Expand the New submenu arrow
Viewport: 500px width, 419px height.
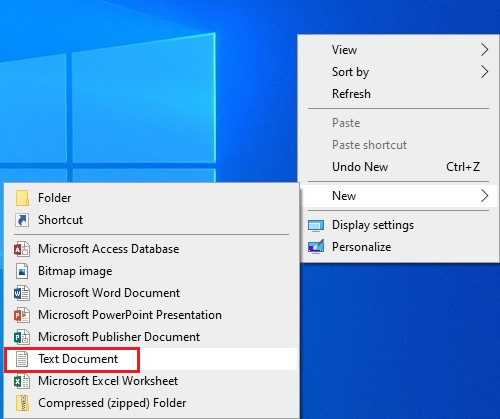point(485,196)
